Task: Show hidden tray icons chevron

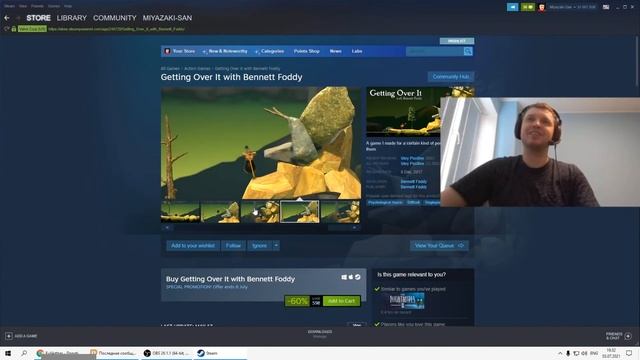Action: point(560,353)
